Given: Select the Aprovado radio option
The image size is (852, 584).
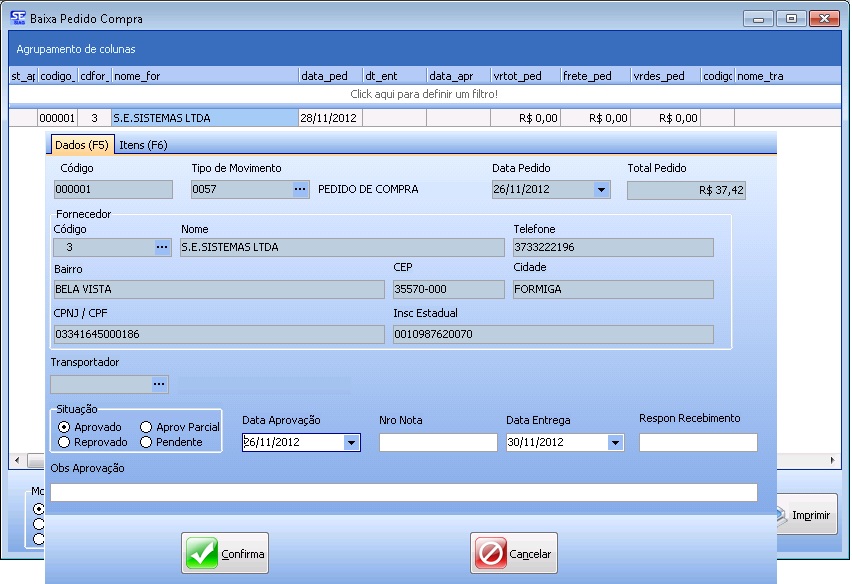Looking at the screenshot, I should 65,427.
